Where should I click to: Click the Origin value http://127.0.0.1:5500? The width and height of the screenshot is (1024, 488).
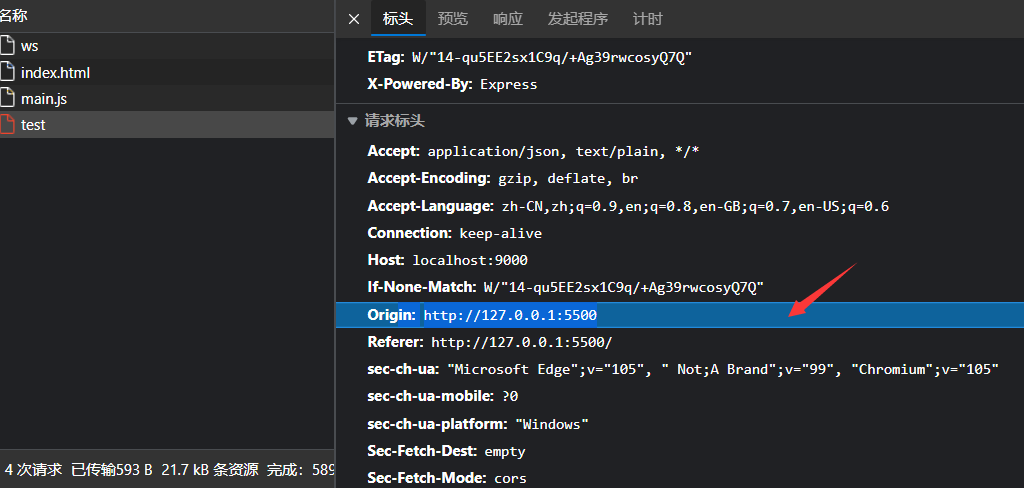click(510, 315)
